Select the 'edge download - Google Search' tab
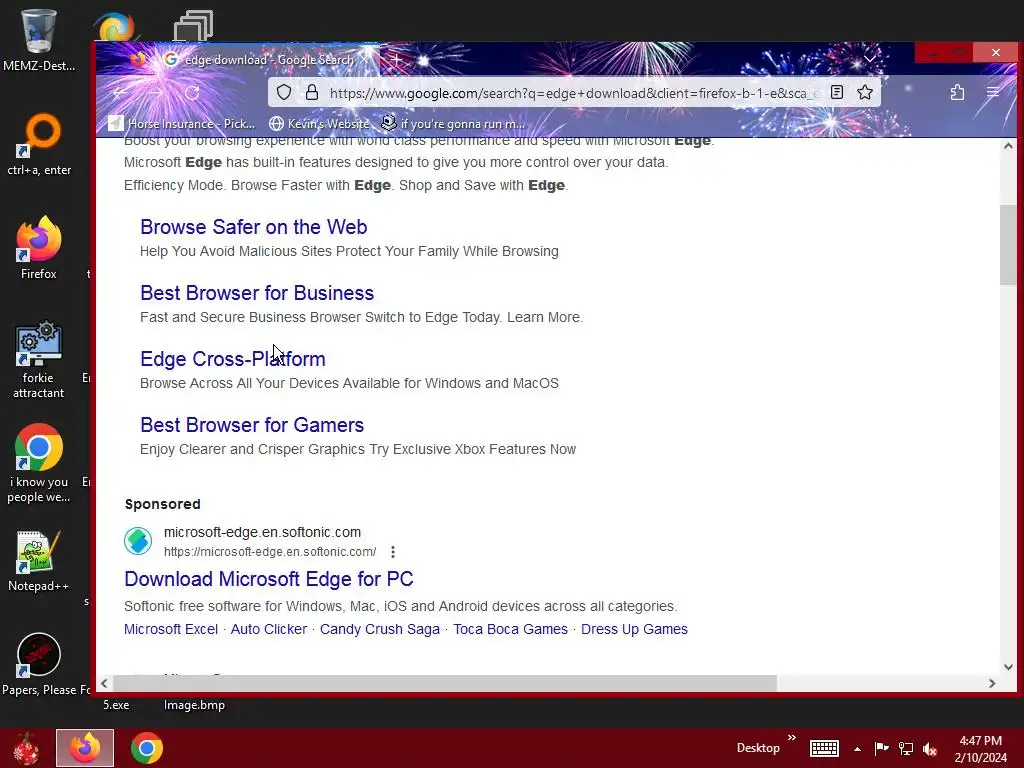 point(268,59)
